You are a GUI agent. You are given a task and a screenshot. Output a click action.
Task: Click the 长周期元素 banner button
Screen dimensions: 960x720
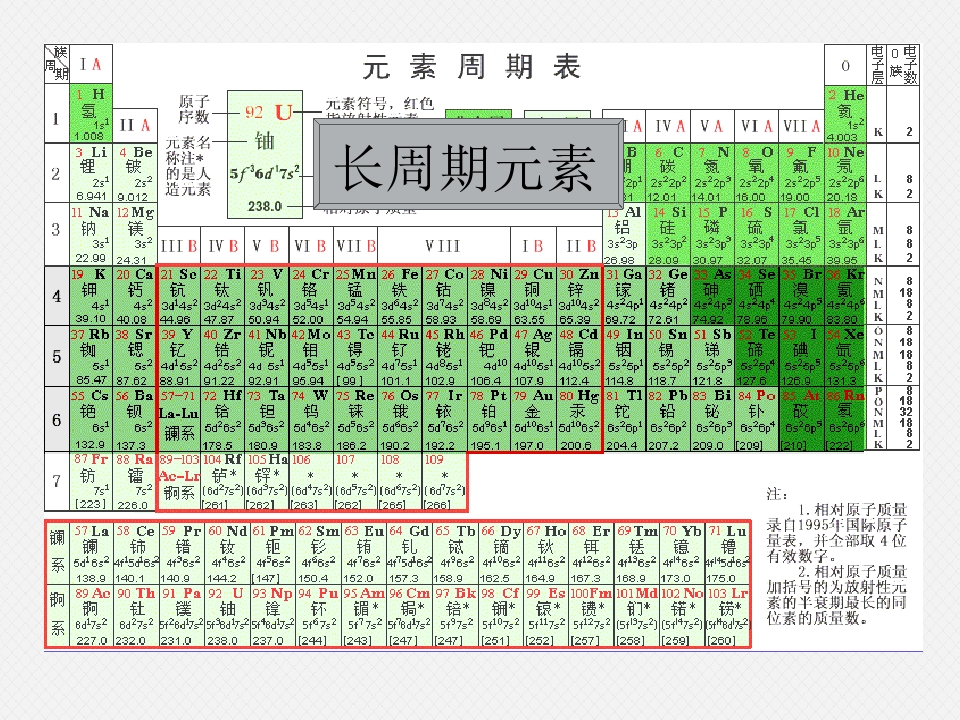[x=468, y=166]
